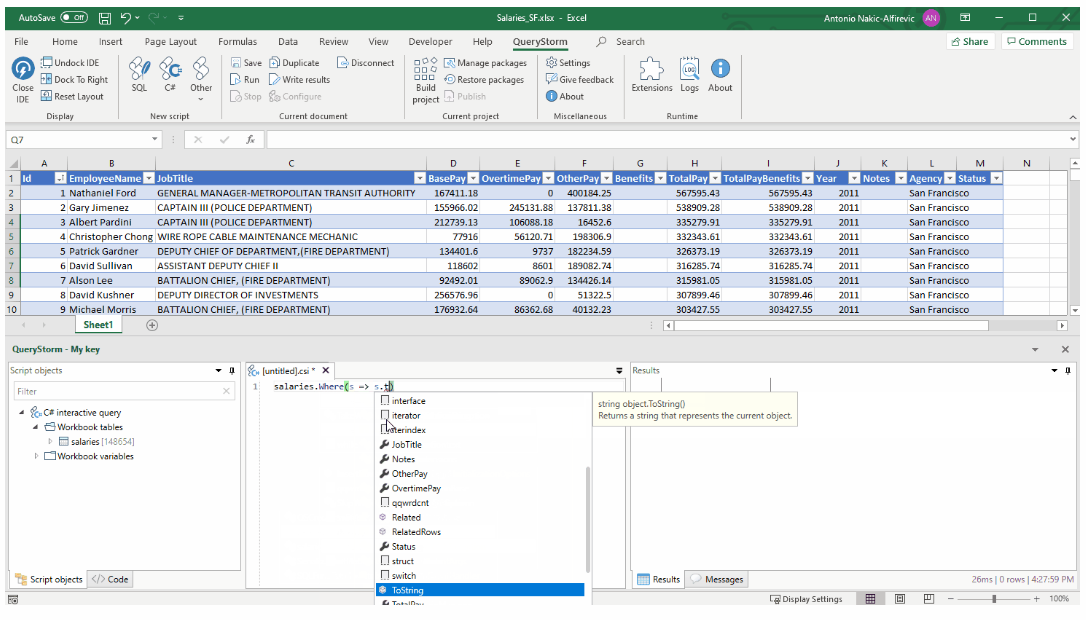Open Extensions
The height and width of the screenshot is (620, 1086).
click(651, 75)
